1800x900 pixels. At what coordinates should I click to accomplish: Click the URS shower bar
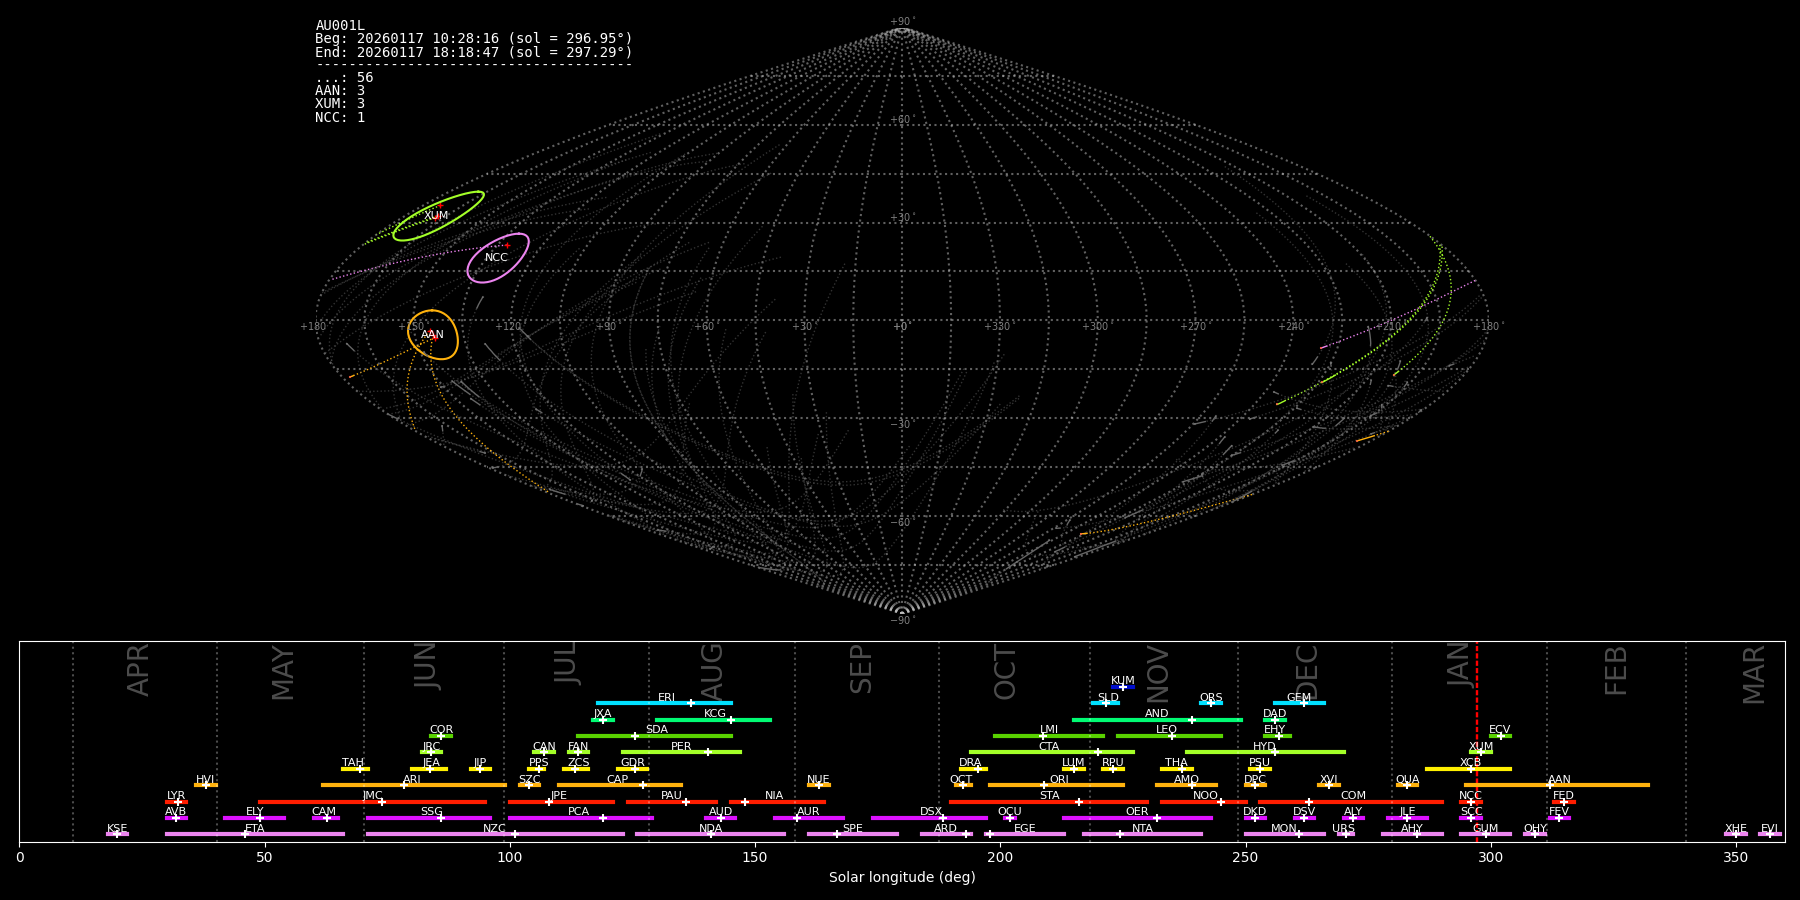point(1345,834)
